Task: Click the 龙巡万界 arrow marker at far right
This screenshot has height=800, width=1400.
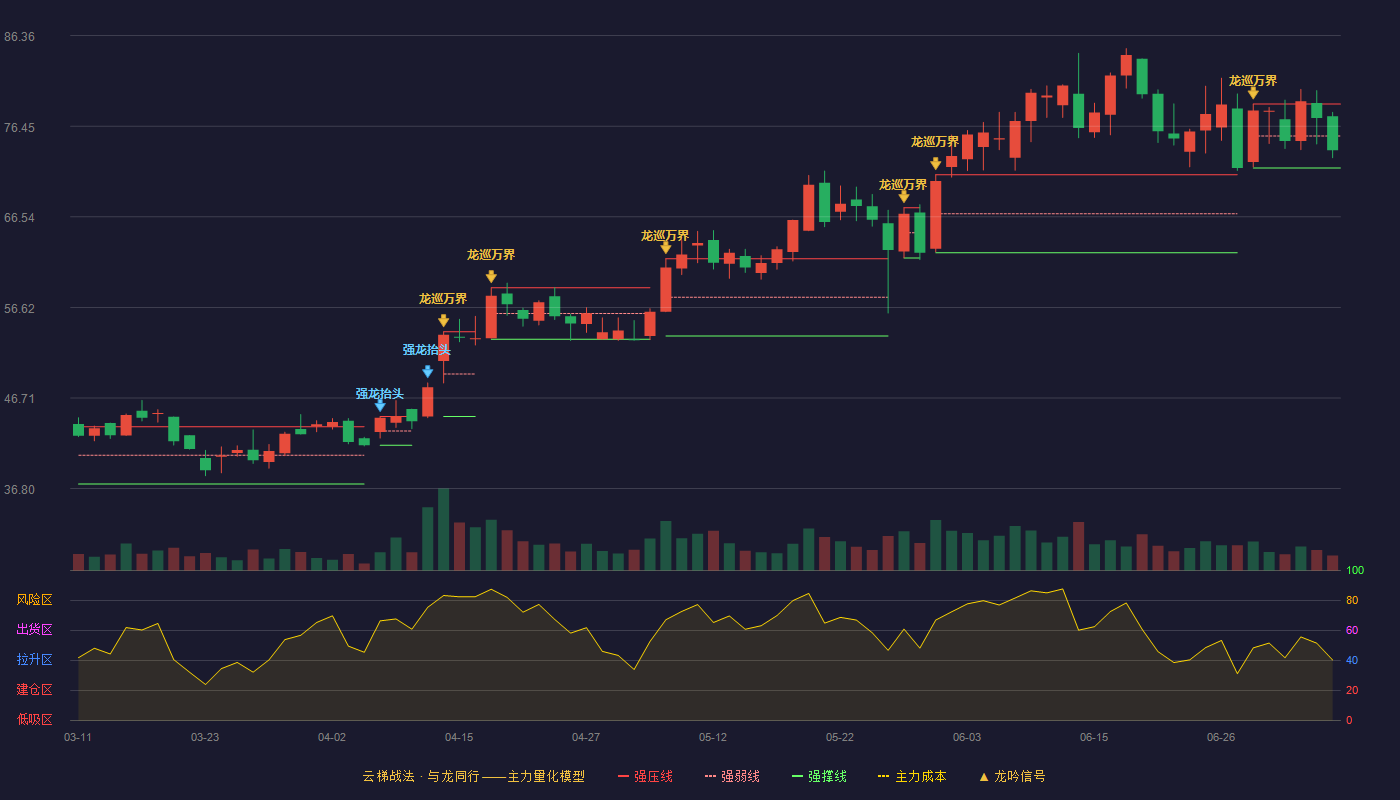Action: click(1253, 93)
